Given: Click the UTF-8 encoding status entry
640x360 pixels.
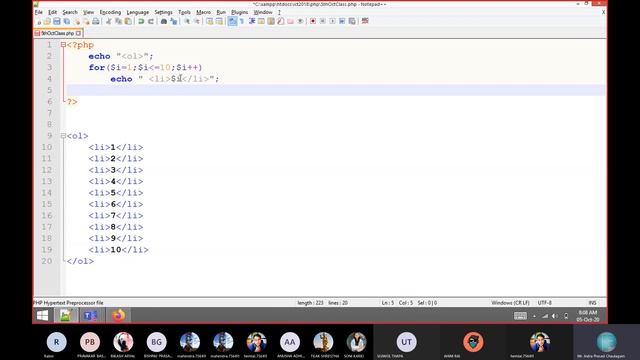Looking at the screenshot, I should point(544,303).
